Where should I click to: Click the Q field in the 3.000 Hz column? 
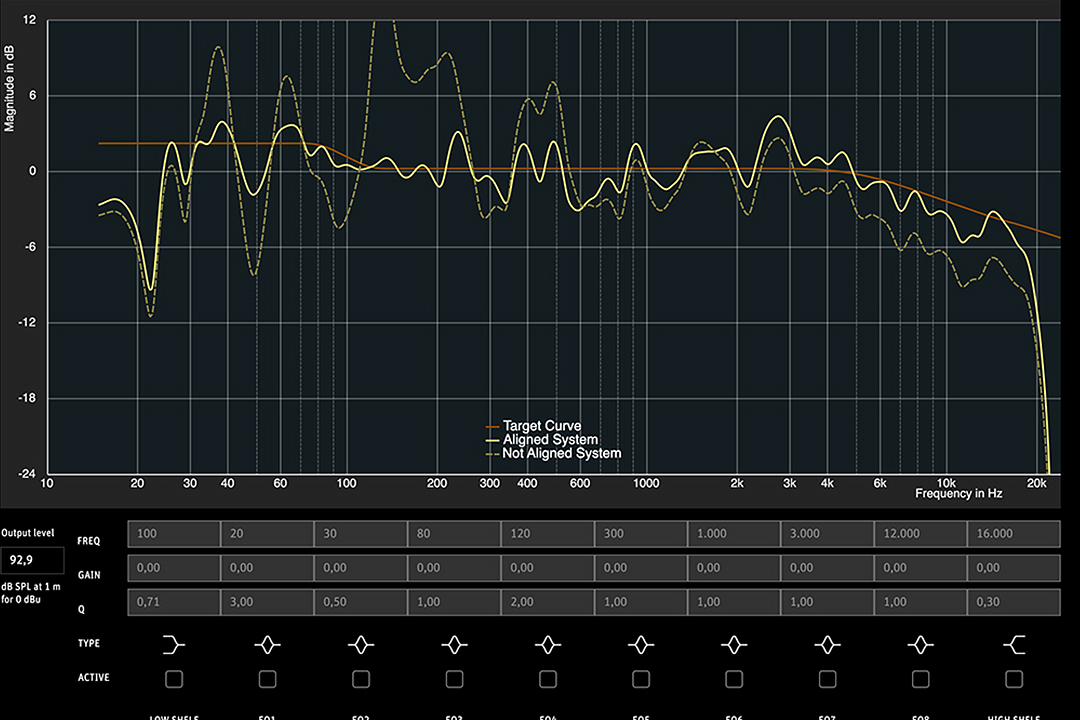point(827,602)
